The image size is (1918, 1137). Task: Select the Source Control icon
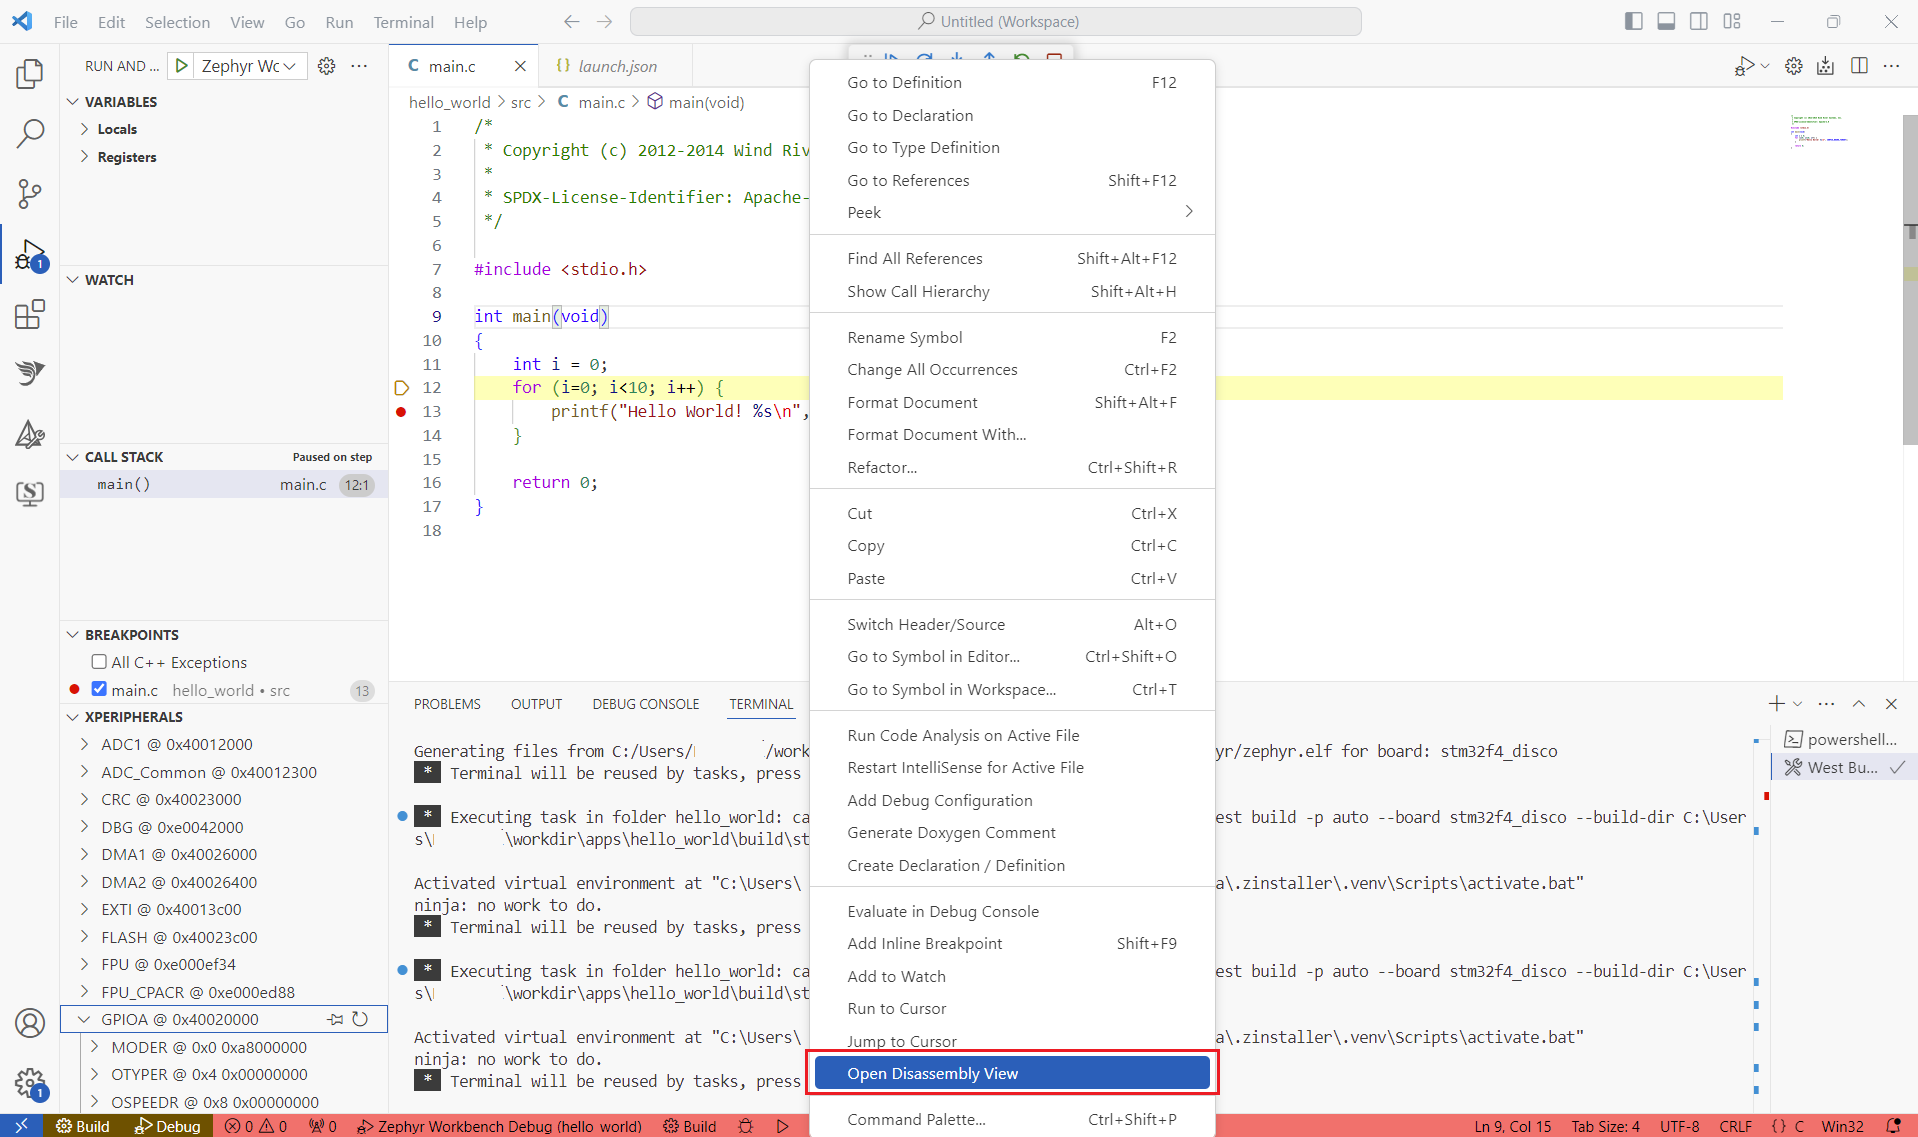click(x=30, y=194)
